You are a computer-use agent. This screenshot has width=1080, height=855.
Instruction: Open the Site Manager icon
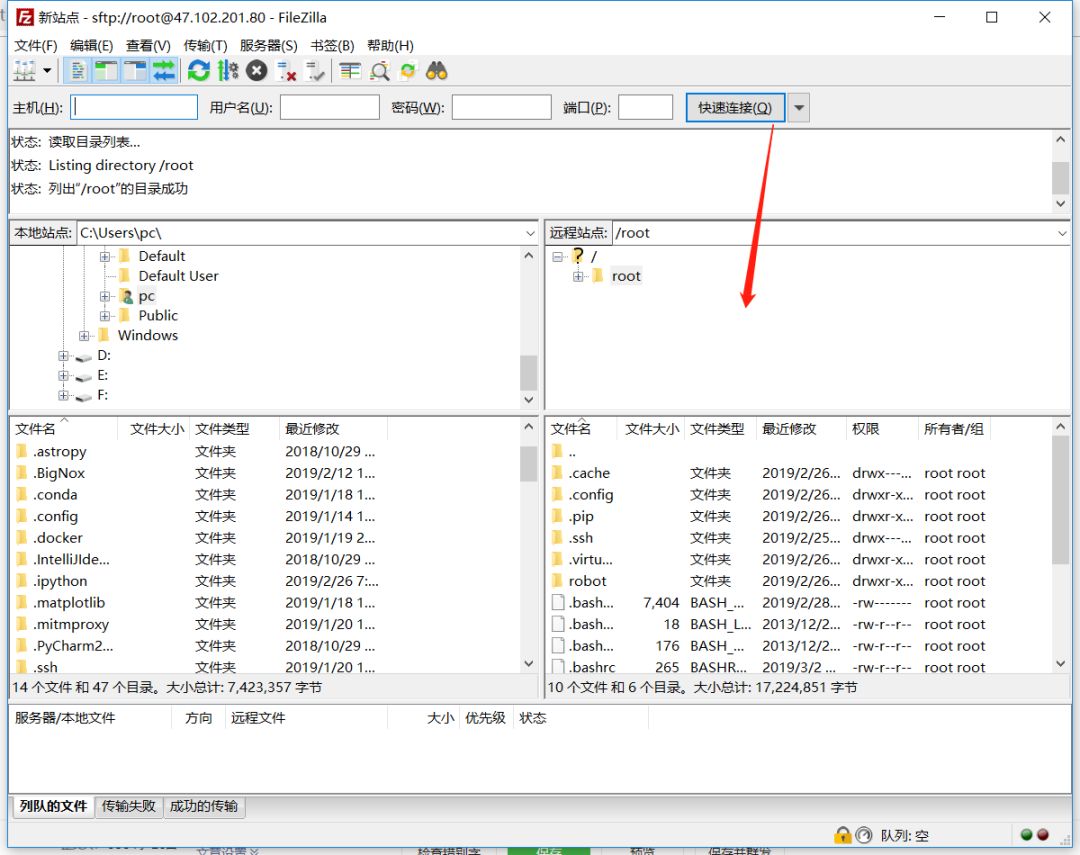coord(25,70)
